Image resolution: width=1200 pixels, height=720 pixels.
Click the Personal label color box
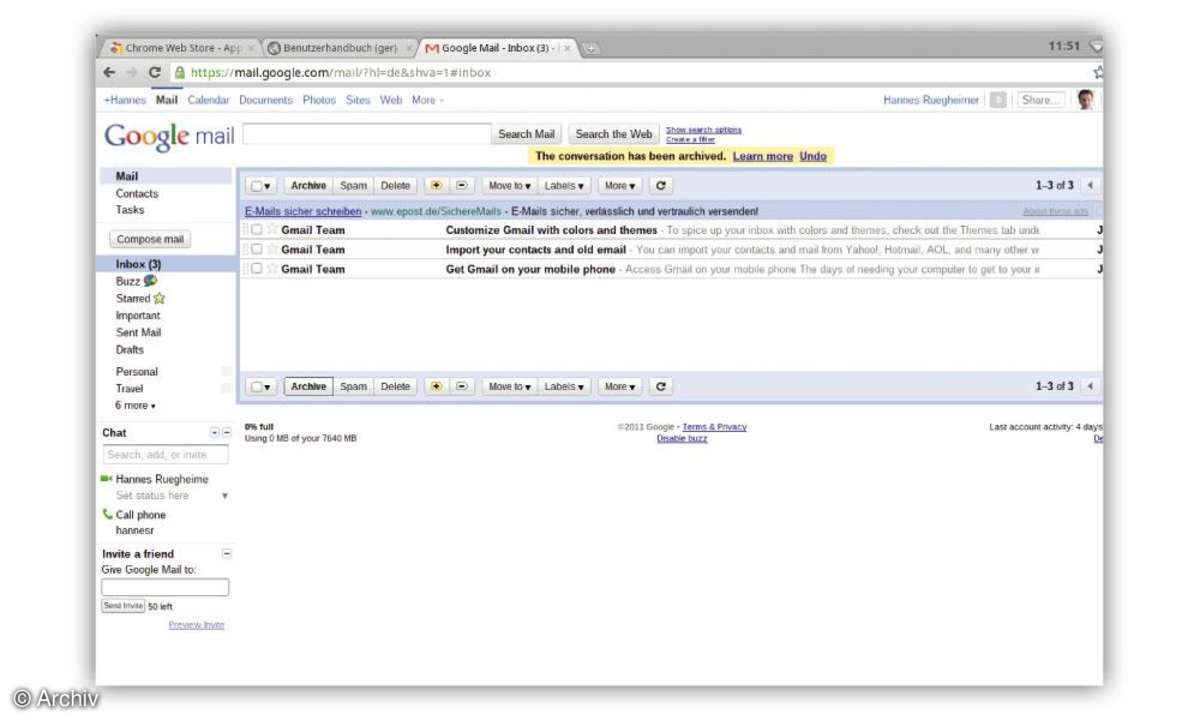point(226,372)
